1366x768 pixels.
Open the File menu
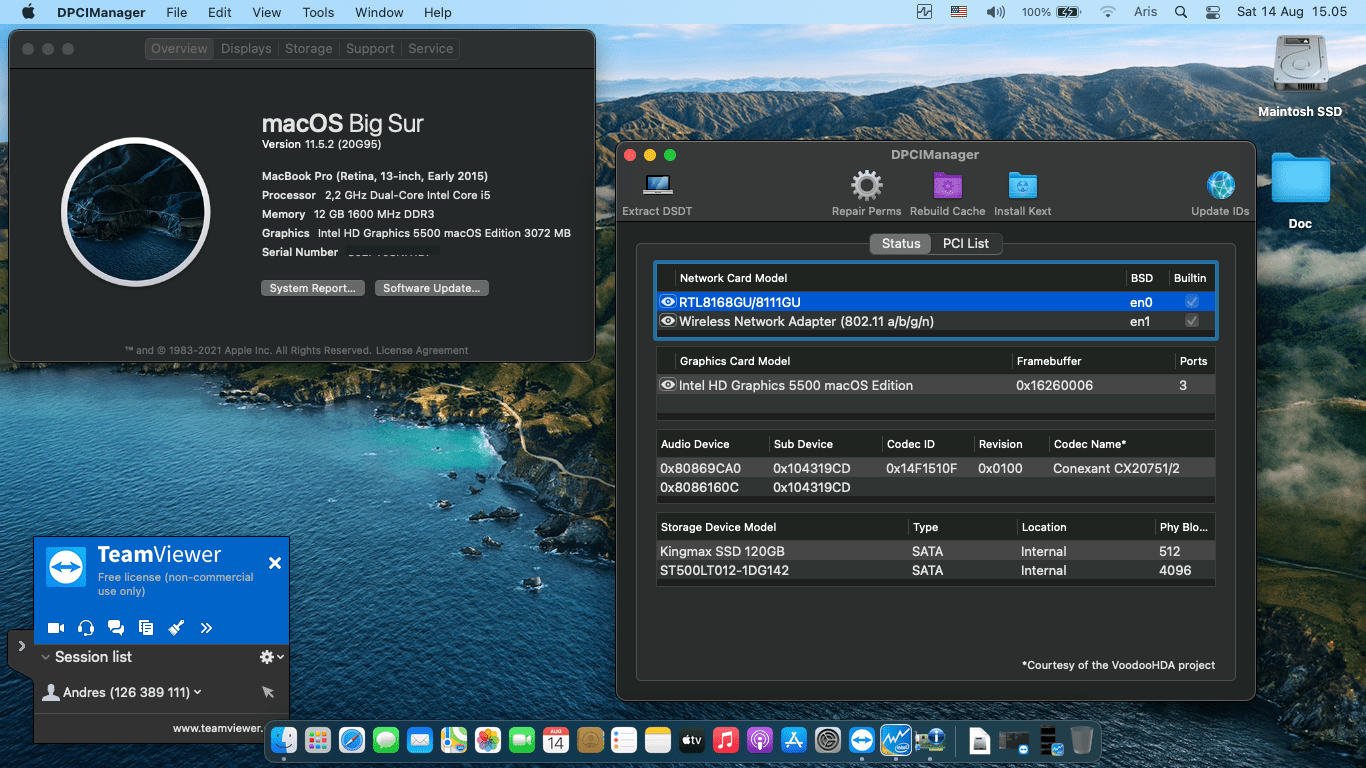(176, 12)
